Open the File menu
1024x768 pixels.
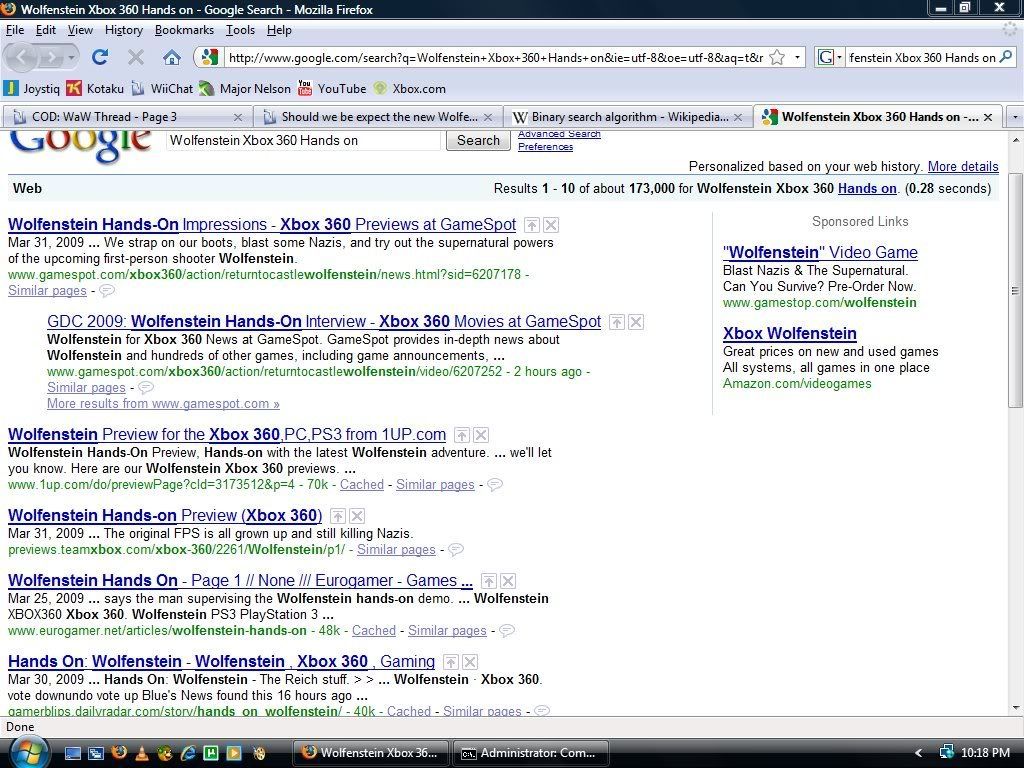(x=15, y=30)
